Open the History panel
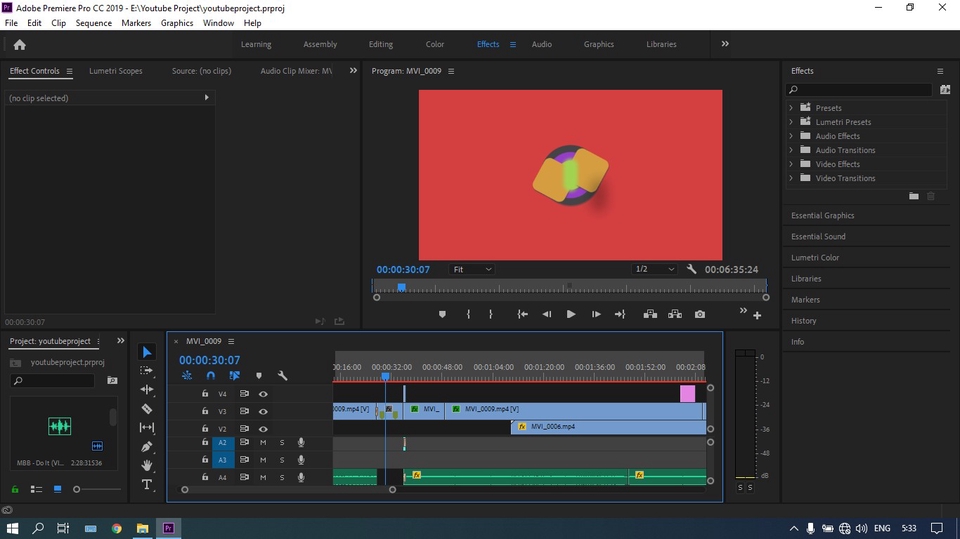Image resolution: width=960 pixels, height=539 pixels. pos(803,321)
